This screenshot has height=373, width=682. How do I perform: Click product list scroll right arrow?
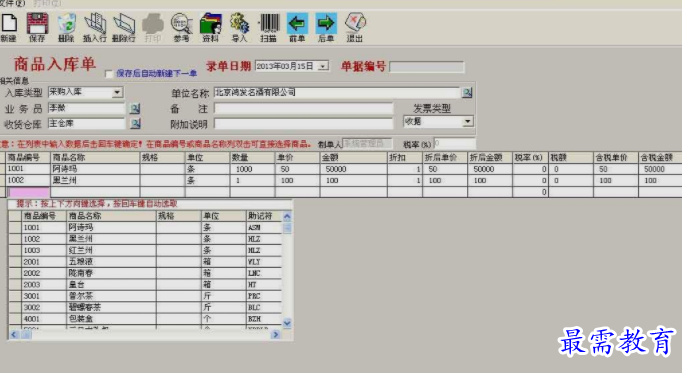(275, 334)
